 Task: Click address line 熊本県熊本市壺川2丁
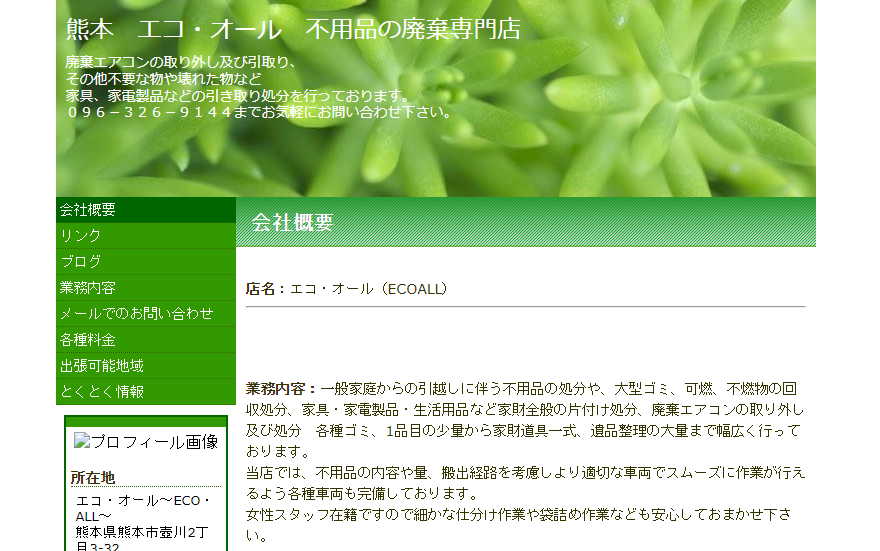(142, 532)
